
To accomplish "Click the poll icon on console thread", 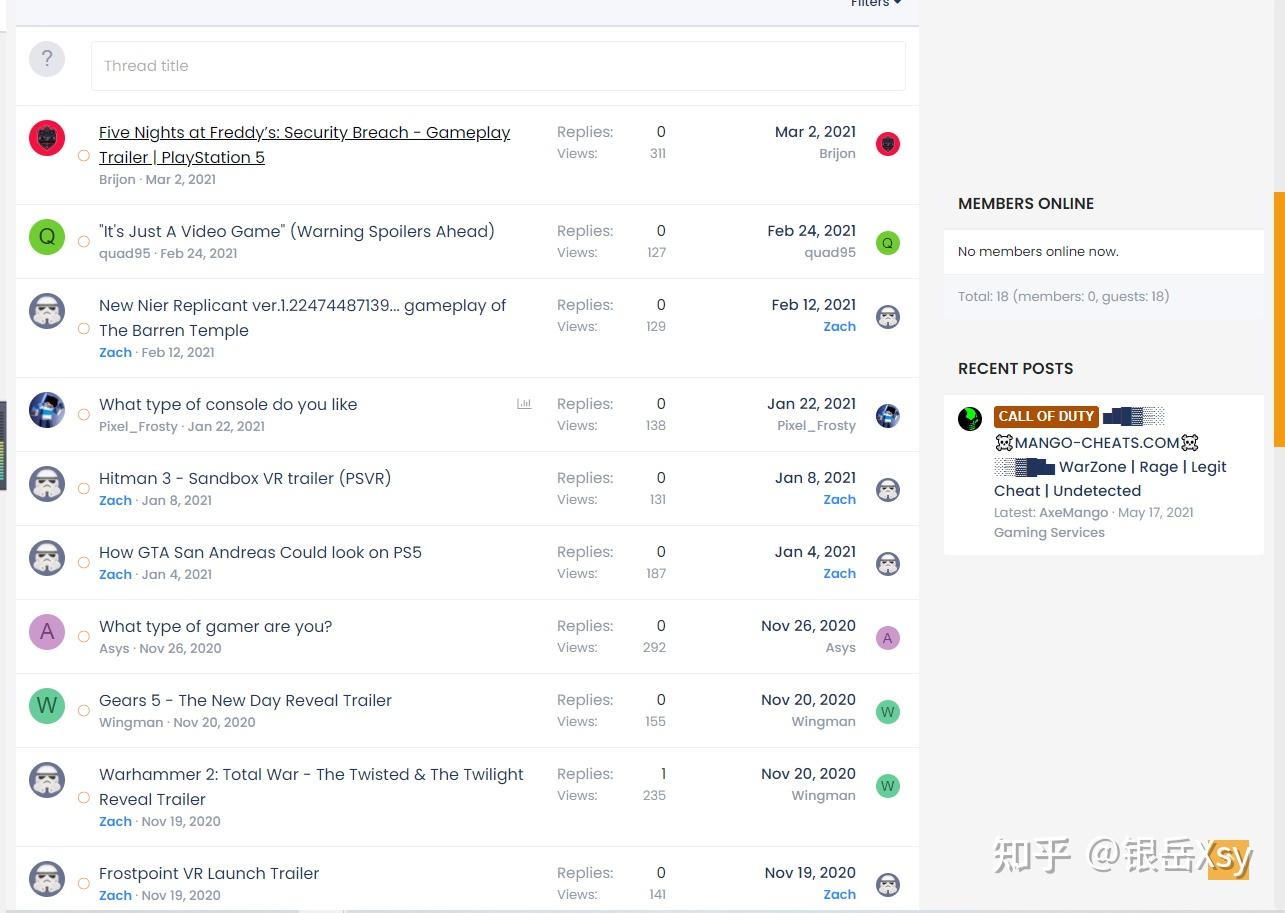I will coord(524,404).
